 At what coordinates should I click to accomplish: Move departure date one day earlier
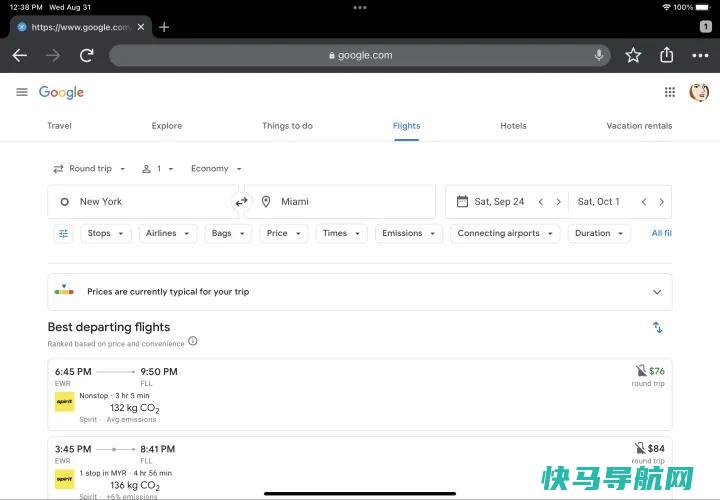click(x=541, y=202)
